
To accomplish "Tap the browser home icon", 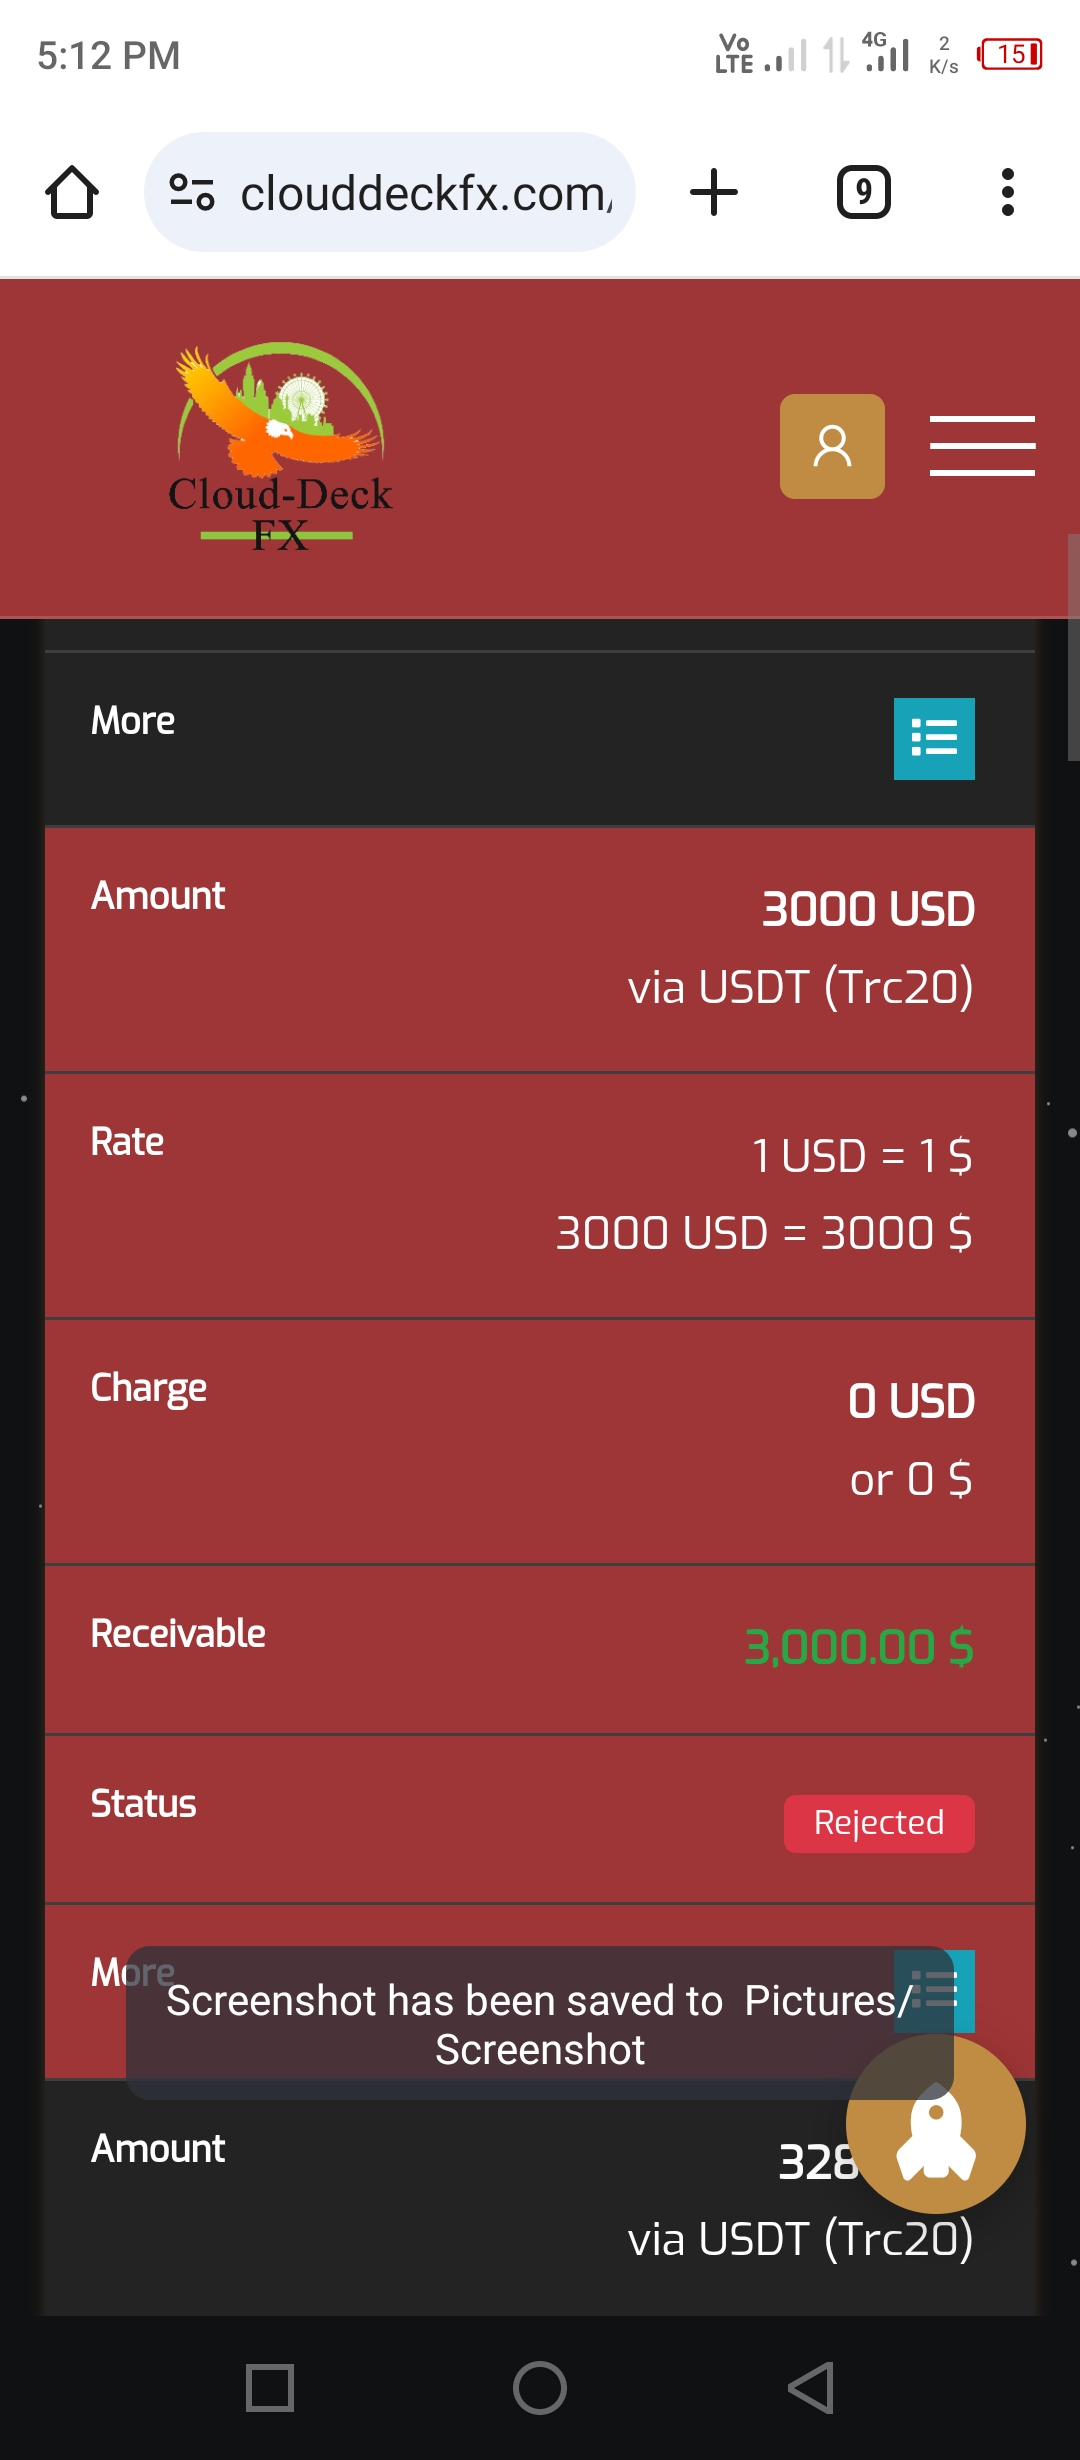I will point(72,192).
